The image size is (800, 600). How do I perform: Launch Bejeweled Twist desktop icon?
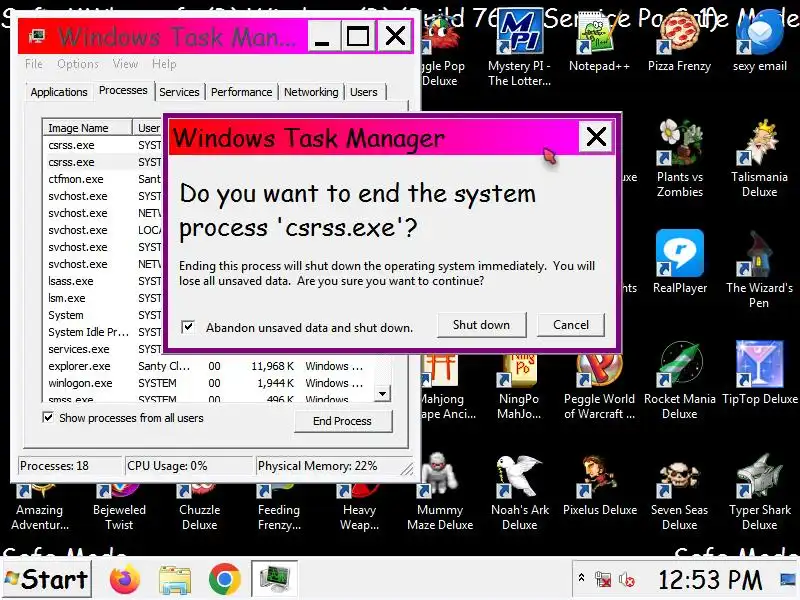[119, 506]
